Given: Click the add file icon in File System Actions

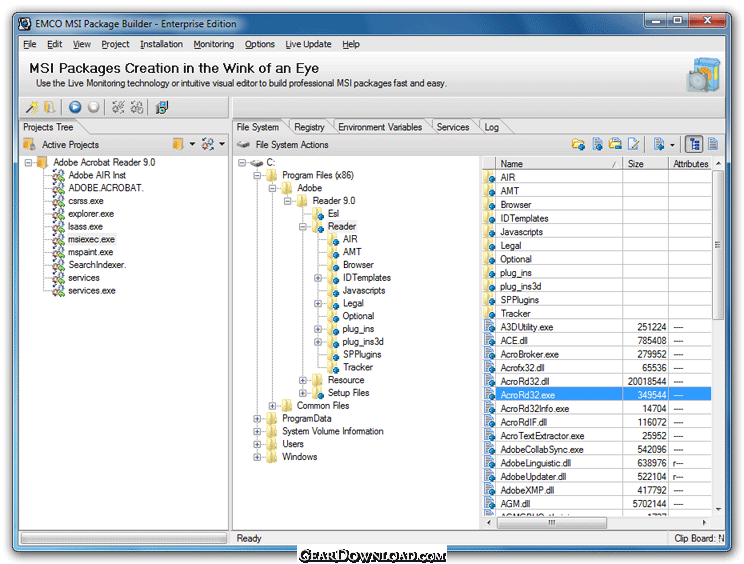Looking at the screenshot, I should coord(597,144).
